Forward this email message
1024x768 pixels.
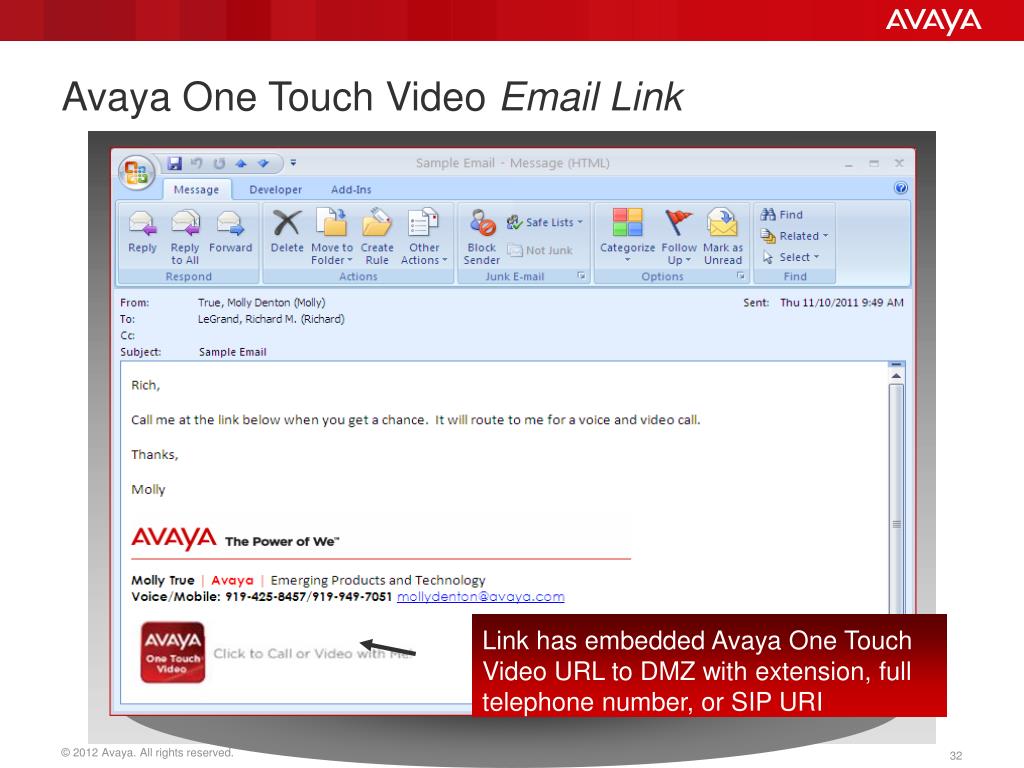pos(231,231)
